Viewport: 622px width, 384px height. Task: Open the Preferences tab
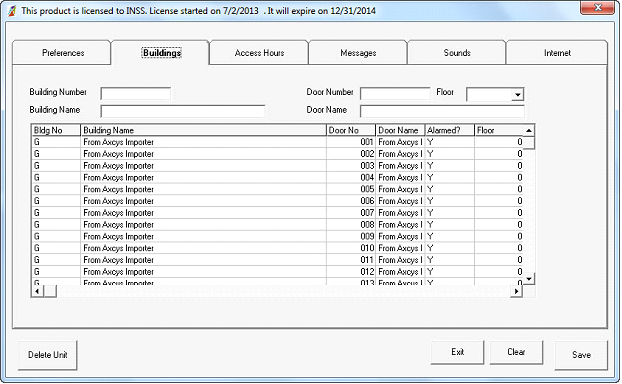click(x=62, y=53)
